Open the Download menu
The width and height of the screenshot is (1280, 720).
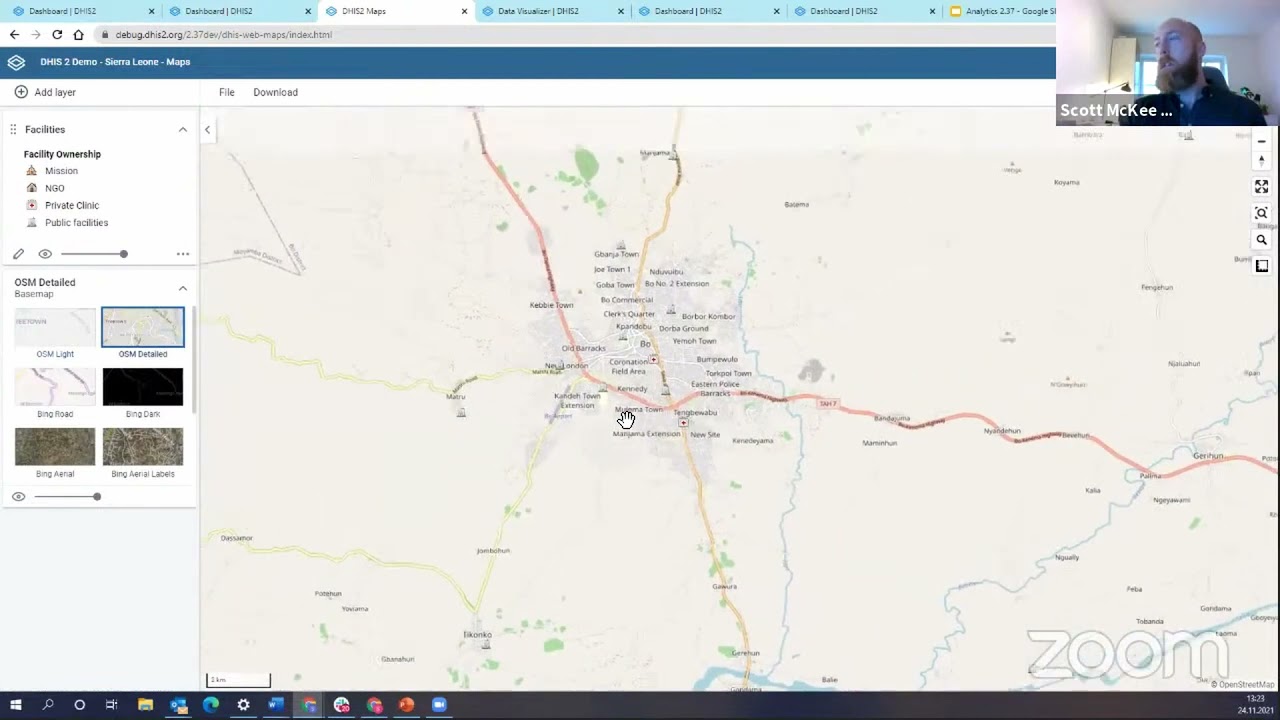(275, 92)
